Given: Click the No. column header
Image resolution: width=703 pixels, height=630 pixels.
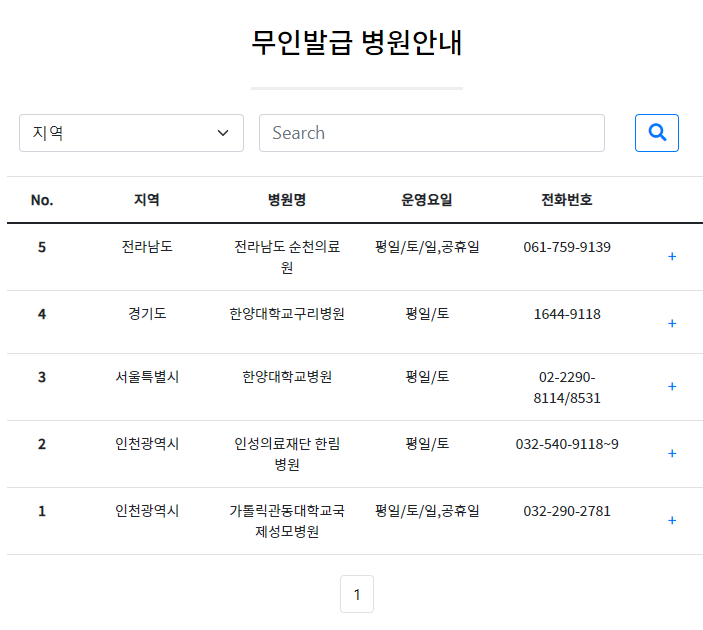Looking at the screenshot, I should pyautogui.click(x=42, y=200).
